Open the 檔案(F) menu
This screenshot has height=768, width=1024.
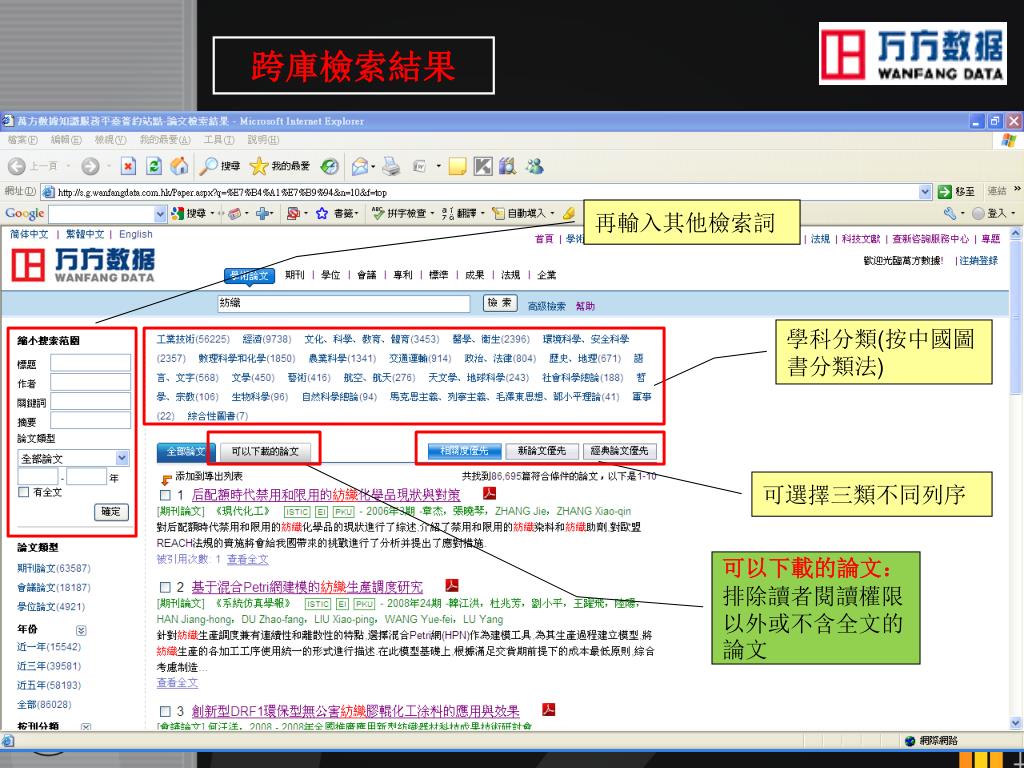23,140
